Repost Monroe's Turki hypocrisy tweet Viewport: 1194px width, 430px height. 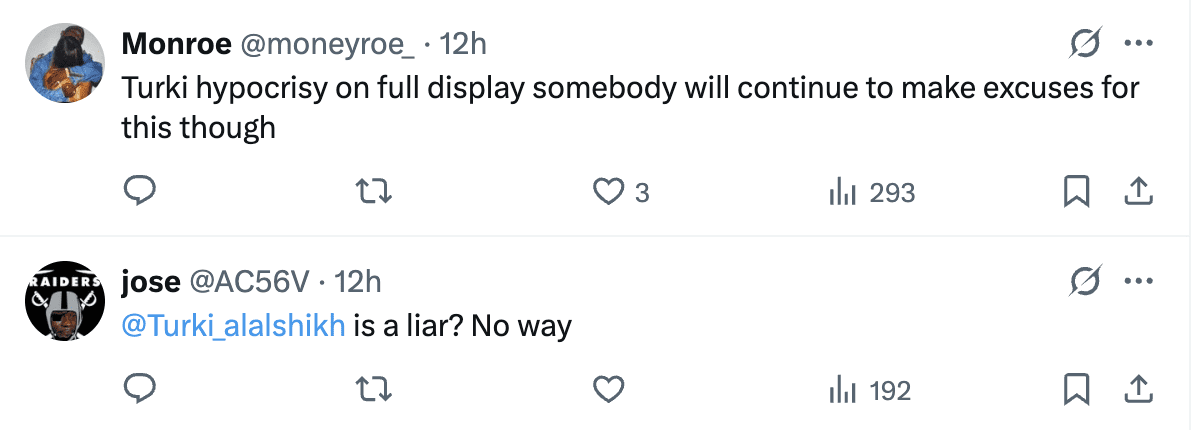tap(376, 192)
